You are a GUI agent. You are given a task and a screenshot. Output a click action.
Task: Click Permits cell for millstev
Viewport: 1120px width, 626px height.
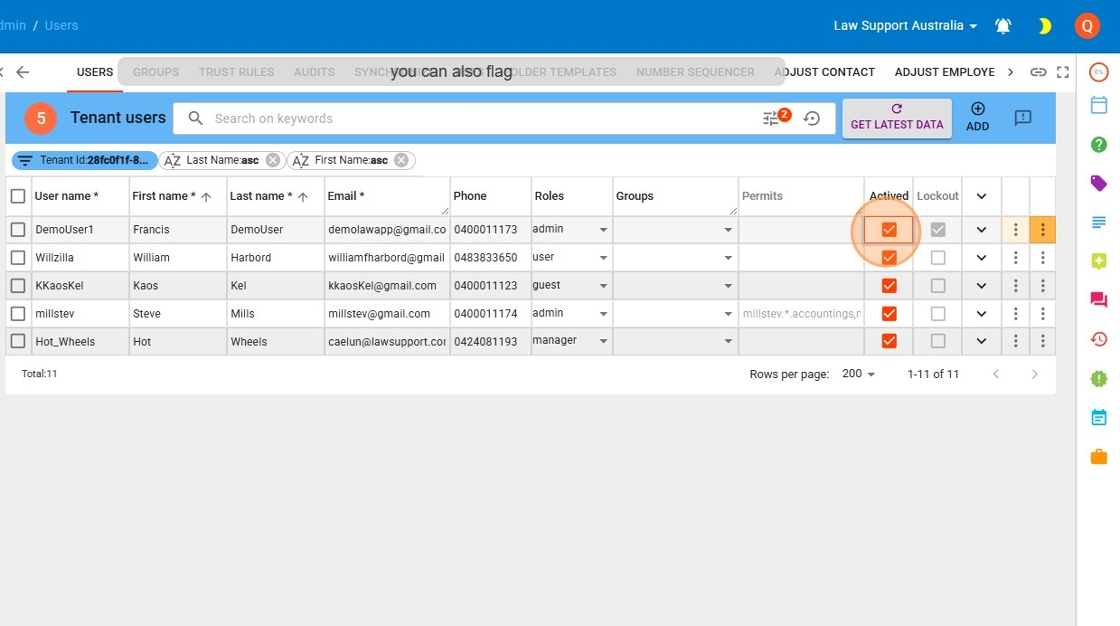click(801, 314)
